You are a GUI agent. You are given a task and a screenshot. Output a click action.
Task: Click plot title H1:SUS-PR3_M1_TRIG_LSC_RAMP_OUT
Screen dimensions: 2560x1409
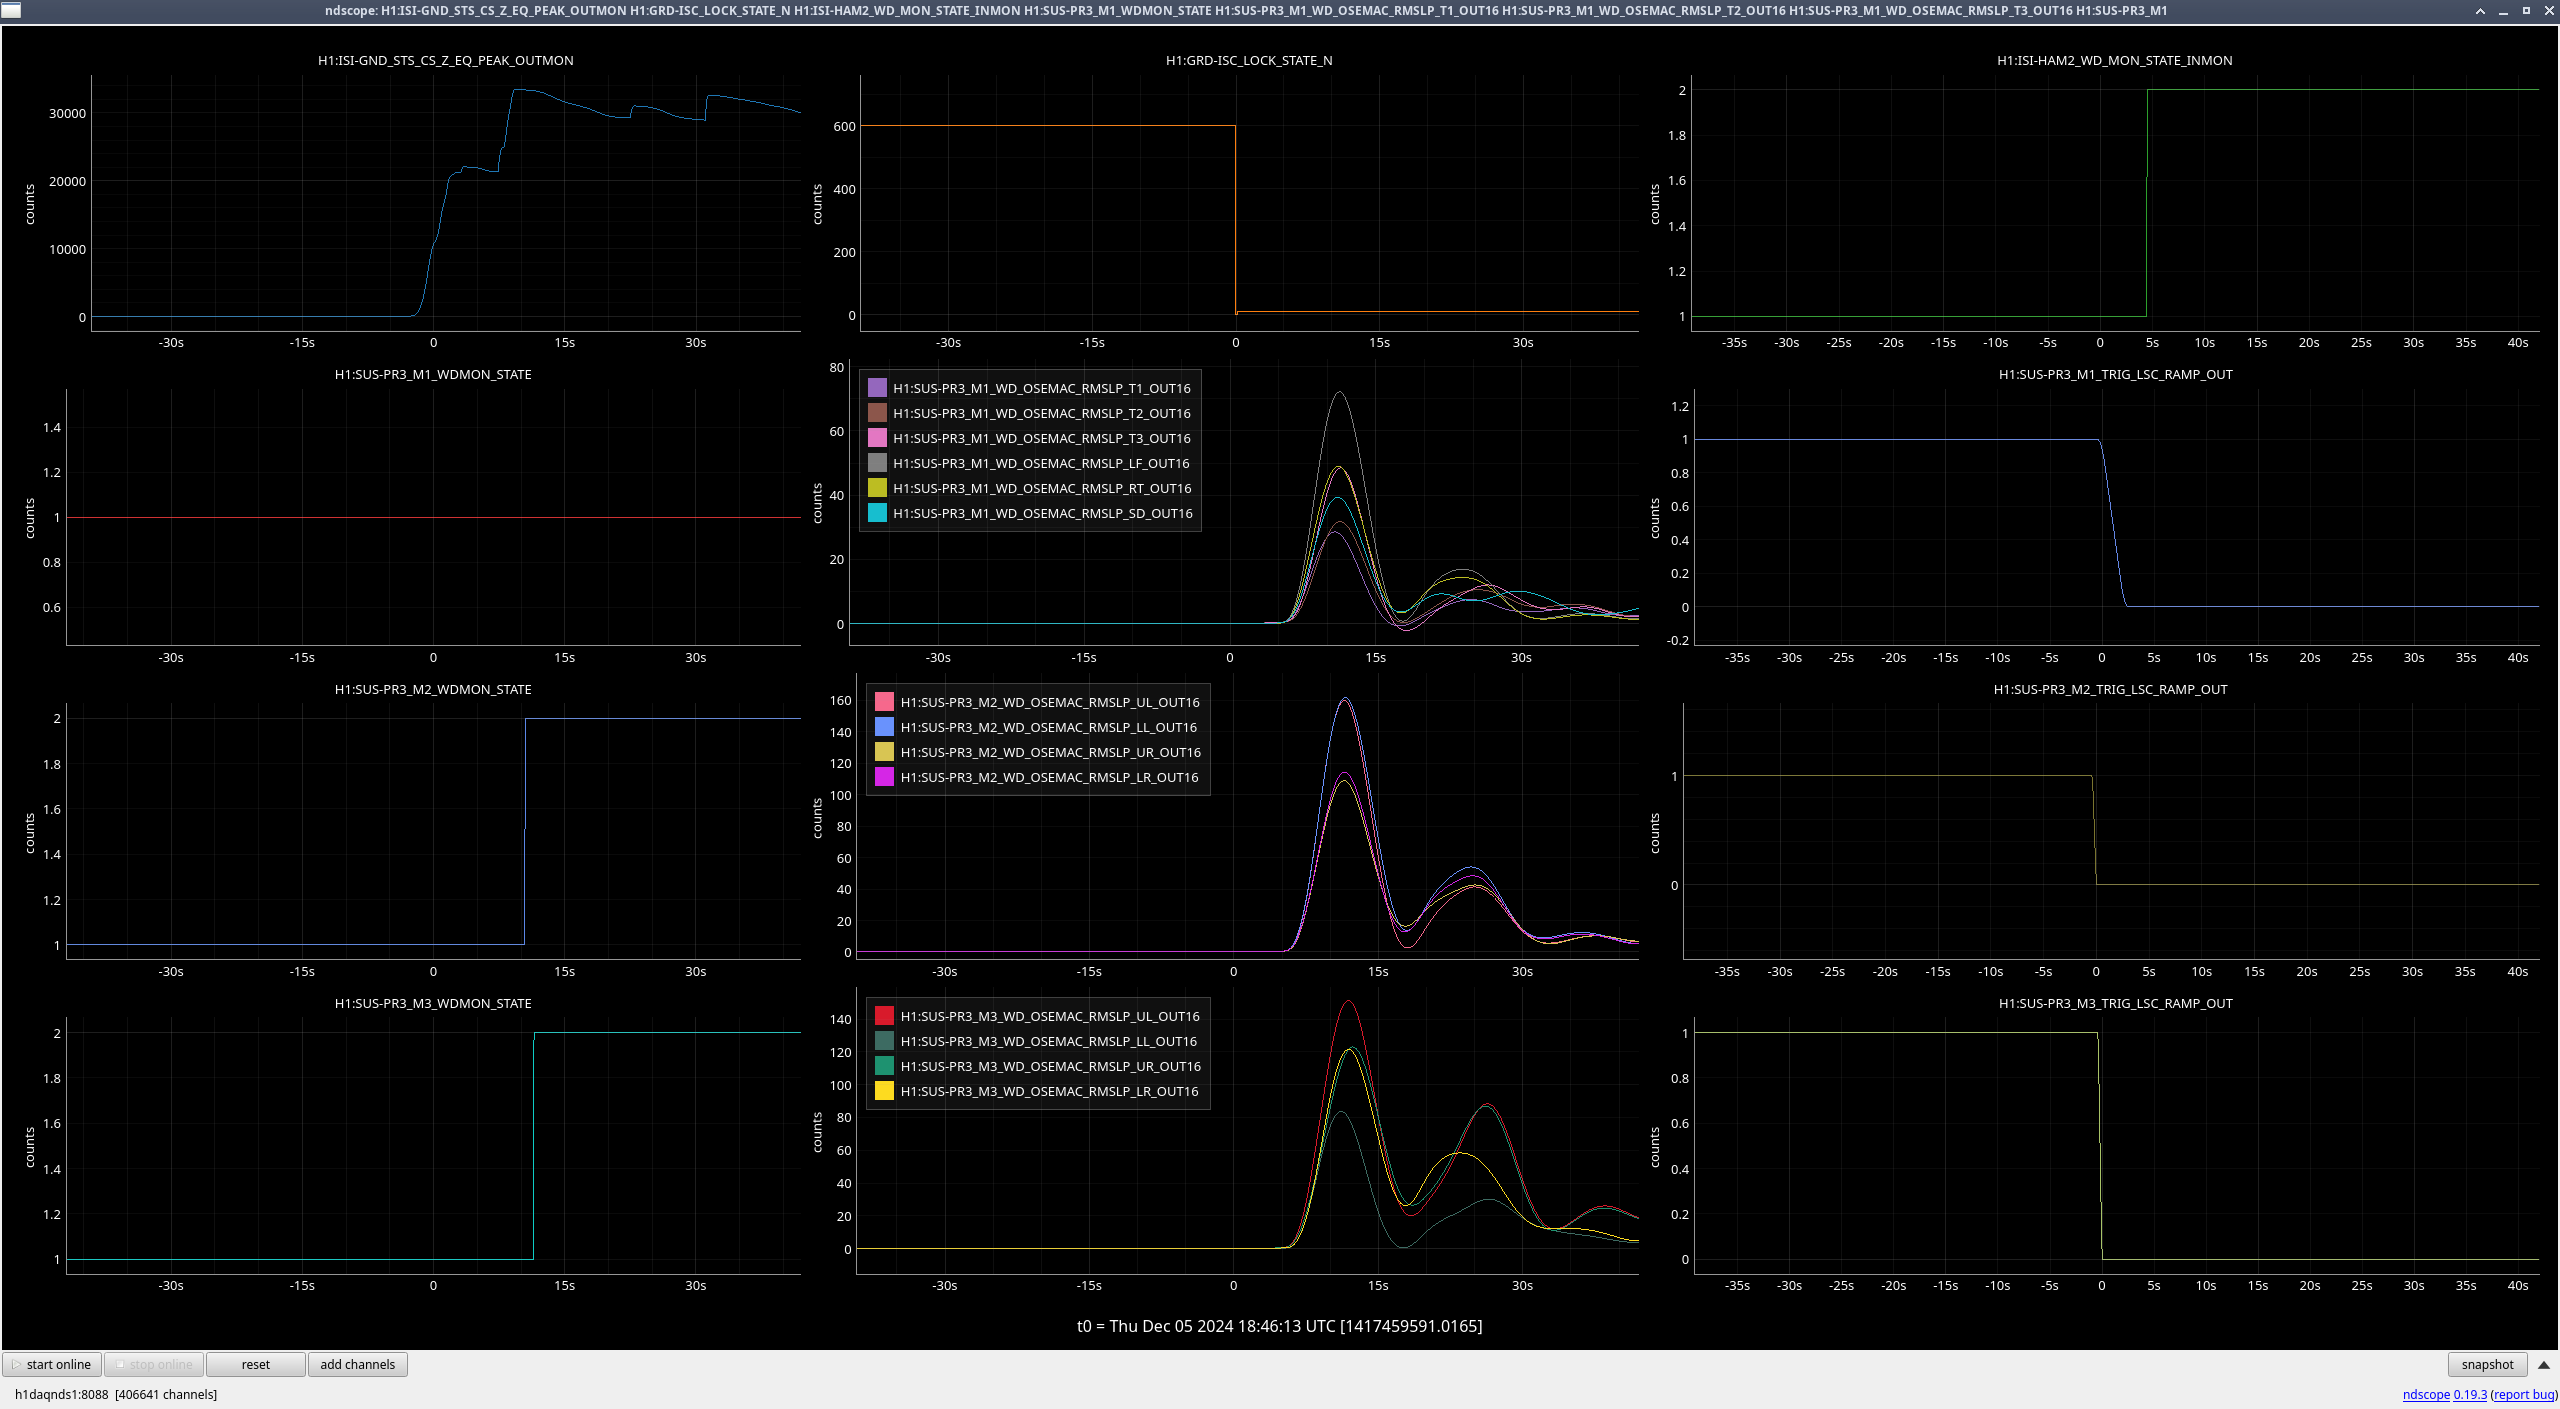pos(2116,374)
